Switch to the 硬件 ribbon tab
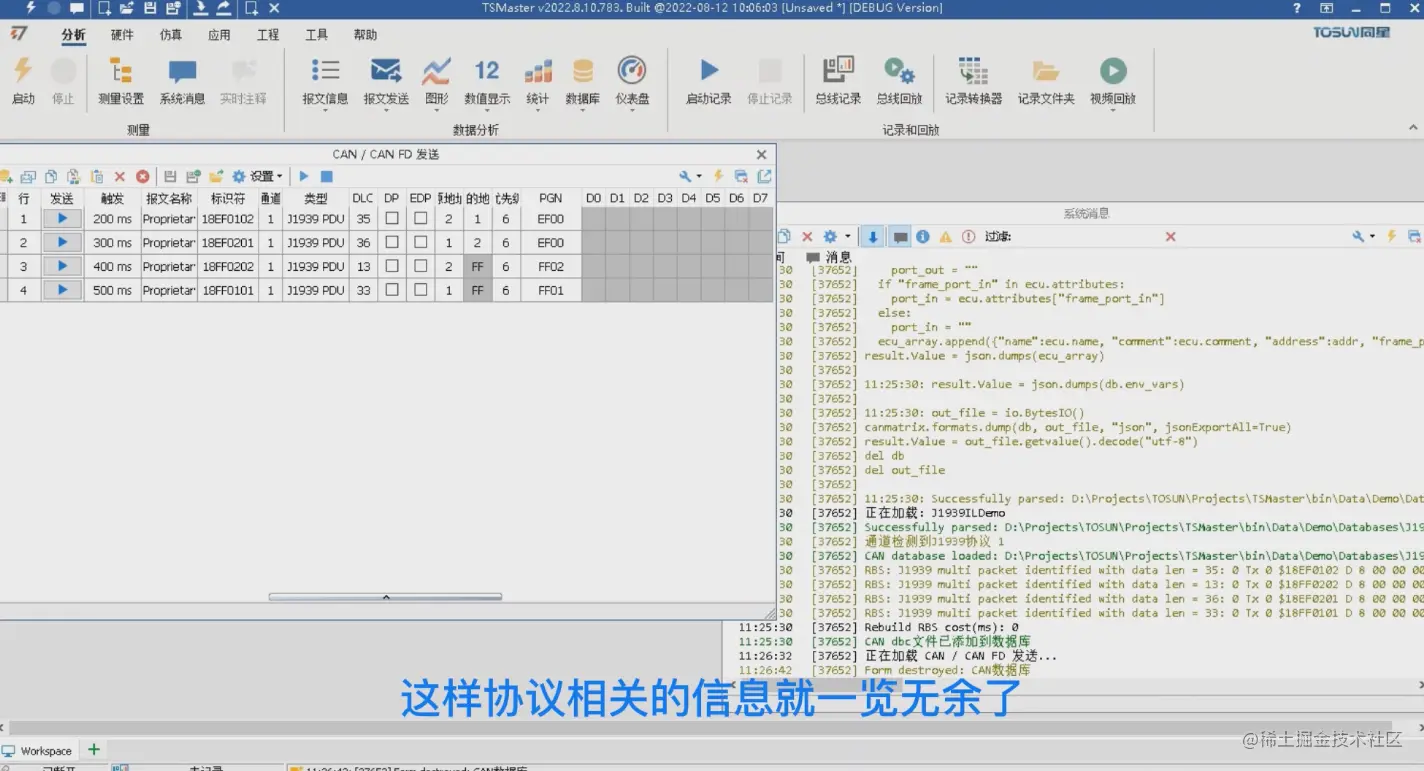1424x771 pixels. (122, 35)
